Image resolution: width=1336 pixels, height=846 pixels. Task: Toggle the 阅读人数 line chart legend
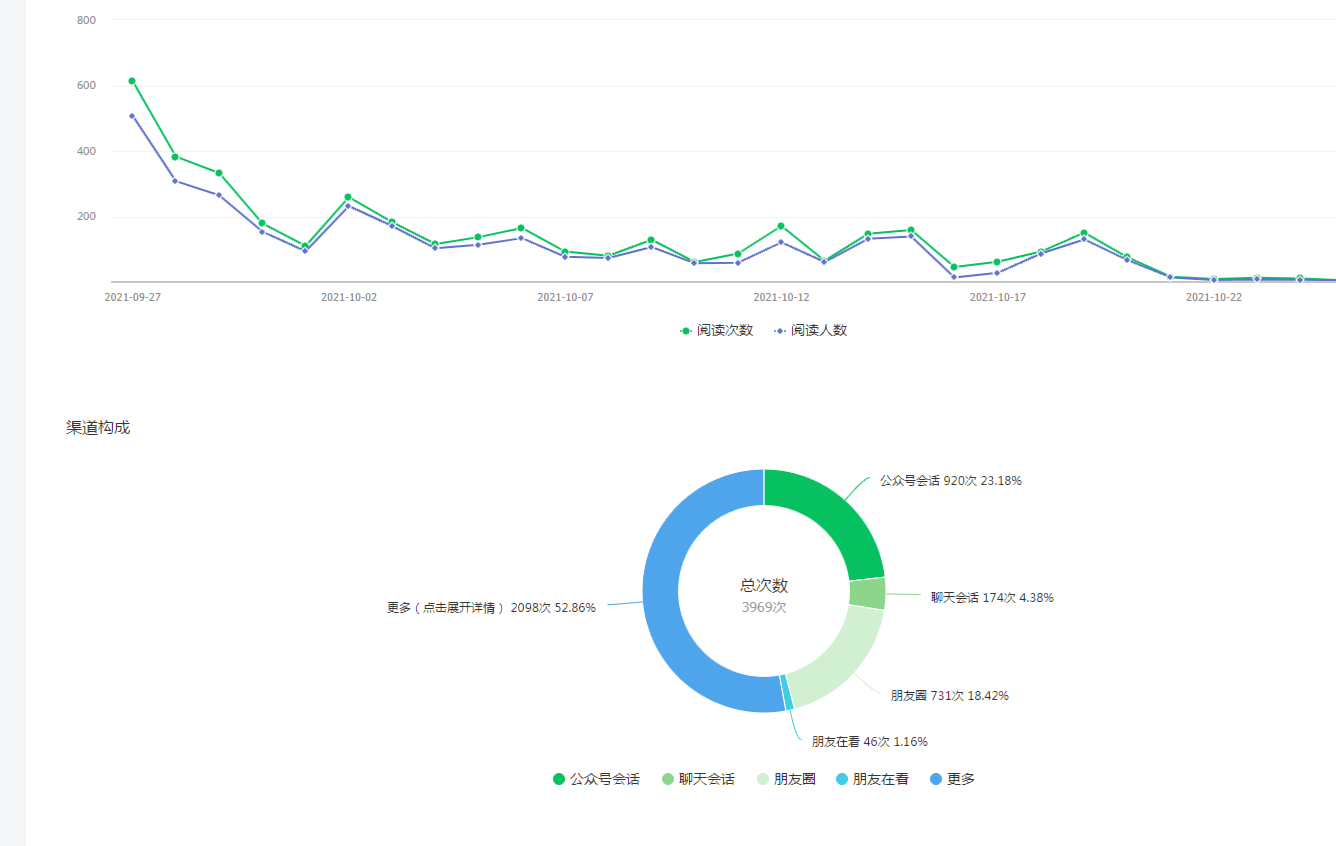(810, 330)
